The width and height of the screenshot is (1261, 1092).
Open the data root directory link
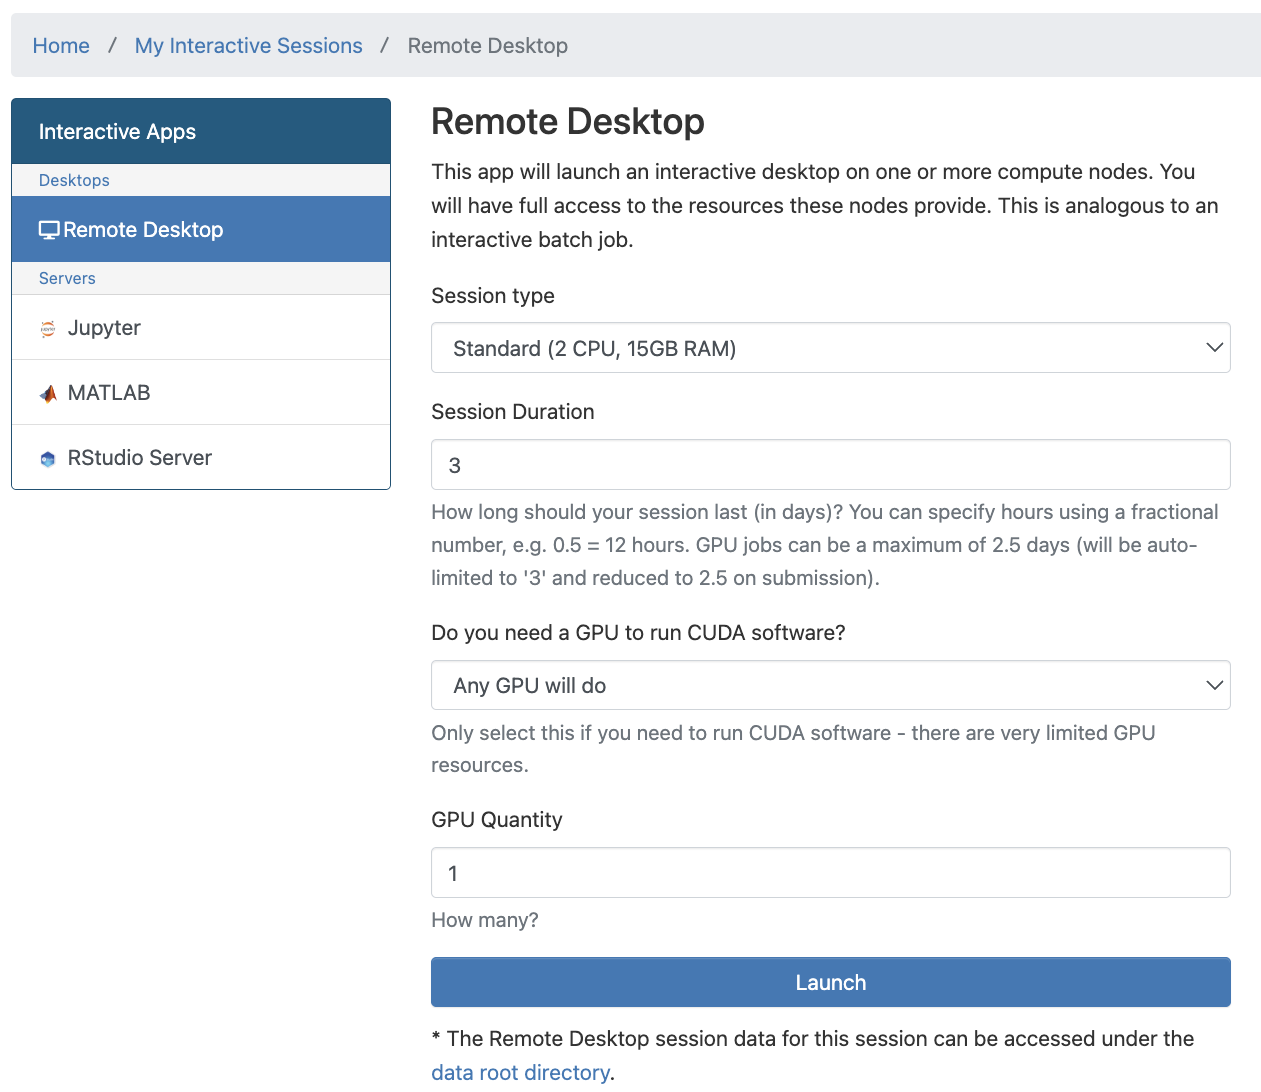click(520, 1072)
